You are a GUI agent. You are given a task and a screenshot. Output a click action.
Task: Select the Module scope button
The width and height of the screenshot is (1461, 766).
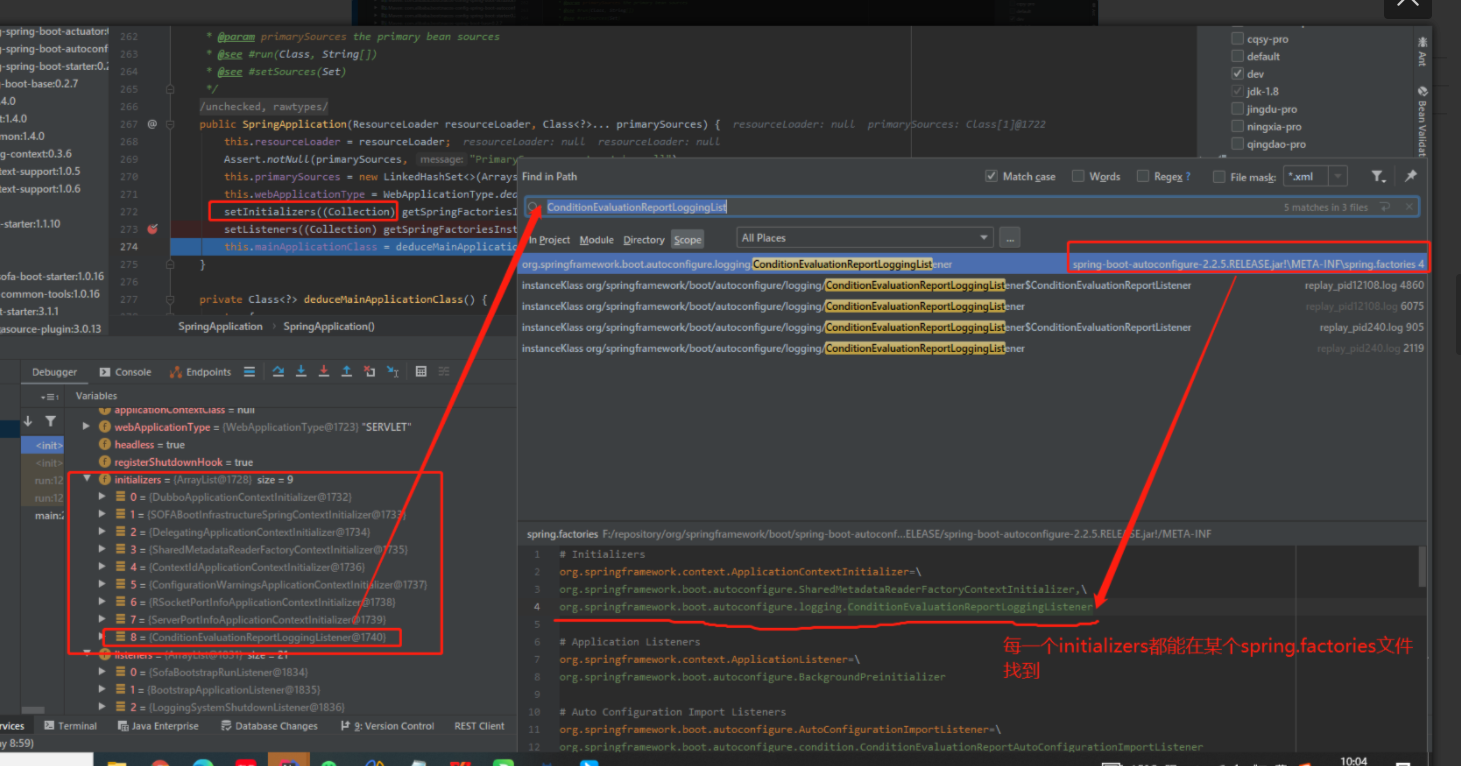pos(597,240)
